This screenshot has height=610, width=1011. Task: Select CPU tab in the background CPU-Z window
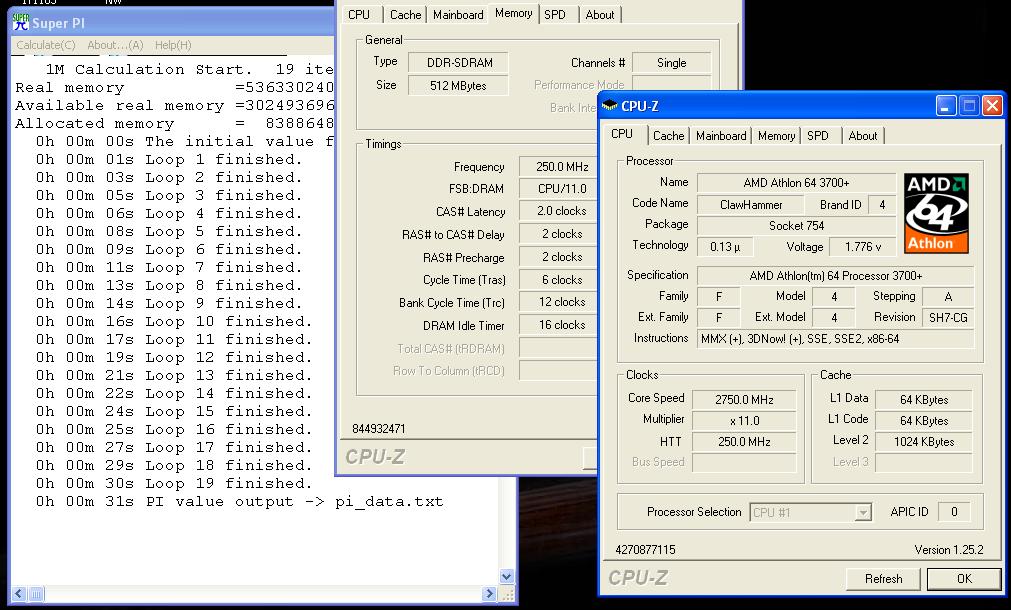(359, 14)
